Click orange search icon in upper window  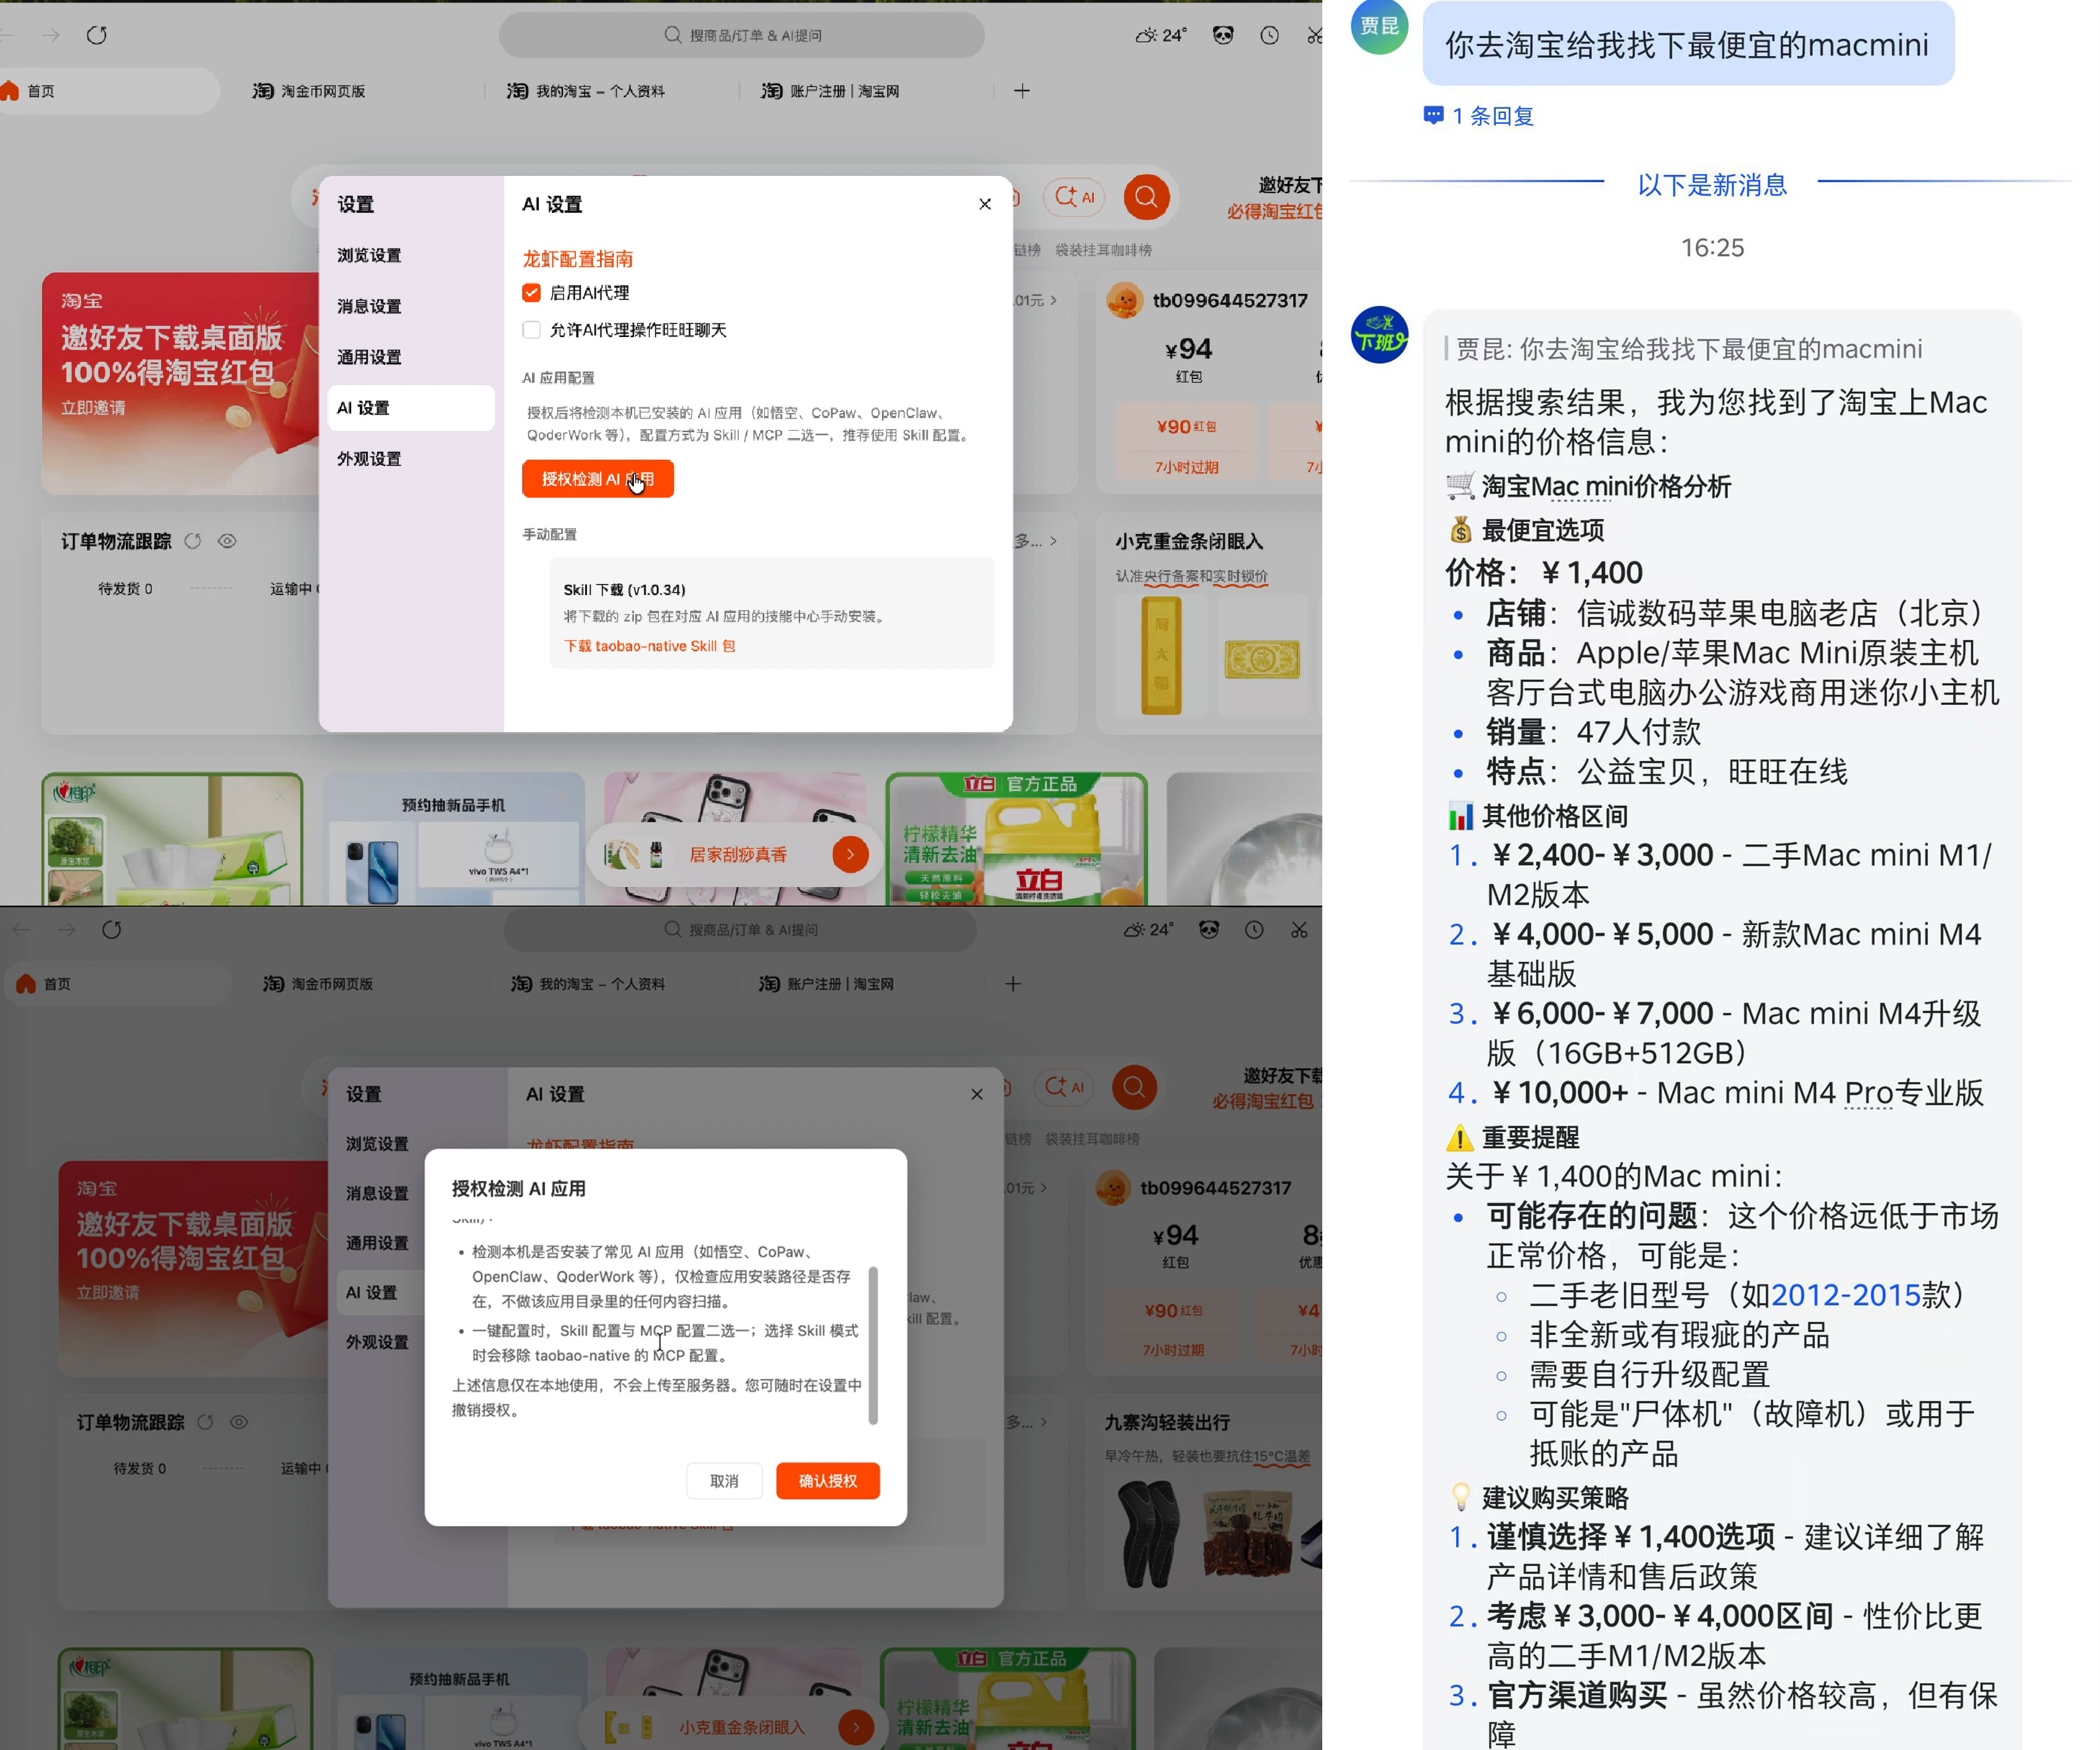[x=1146, y=197]
